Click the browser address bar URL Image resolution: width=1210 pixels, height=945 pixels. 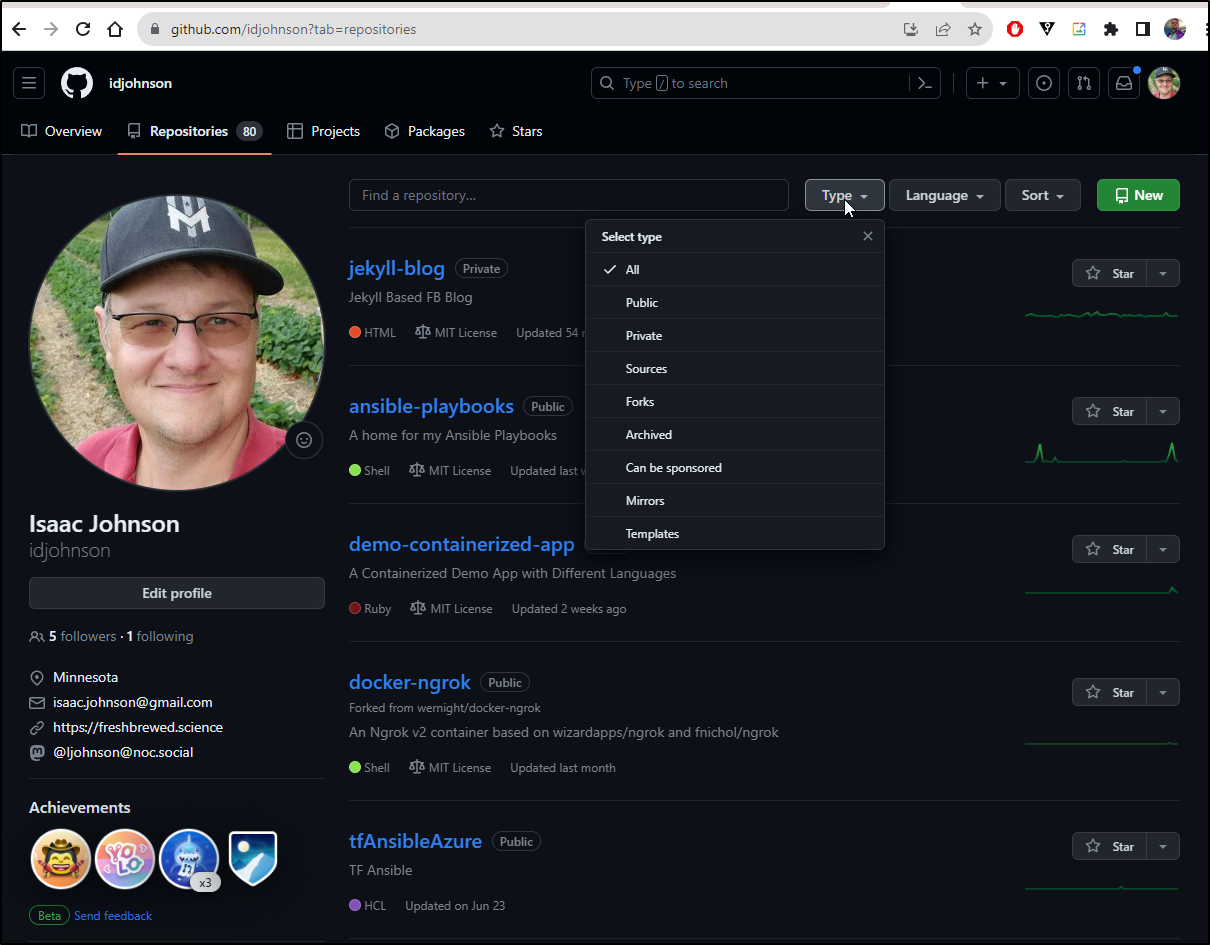[293, 29]
